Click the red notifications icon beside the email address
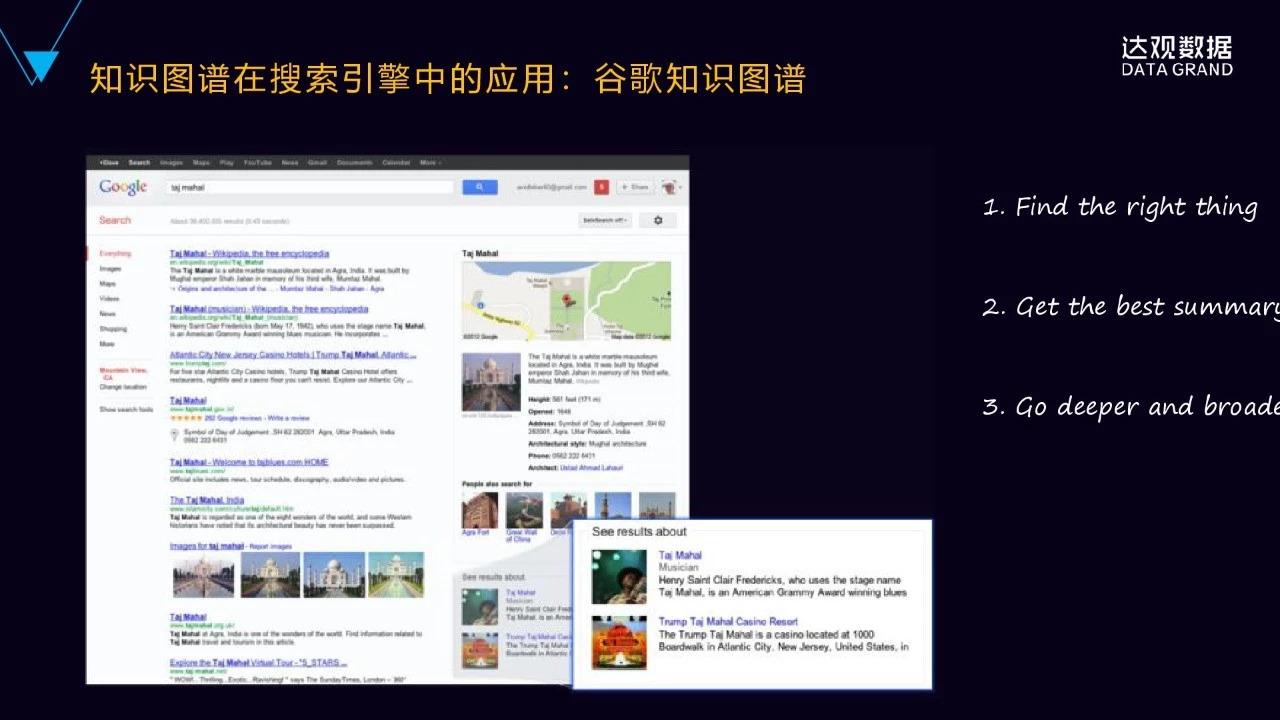 click(x=601, y=187)
